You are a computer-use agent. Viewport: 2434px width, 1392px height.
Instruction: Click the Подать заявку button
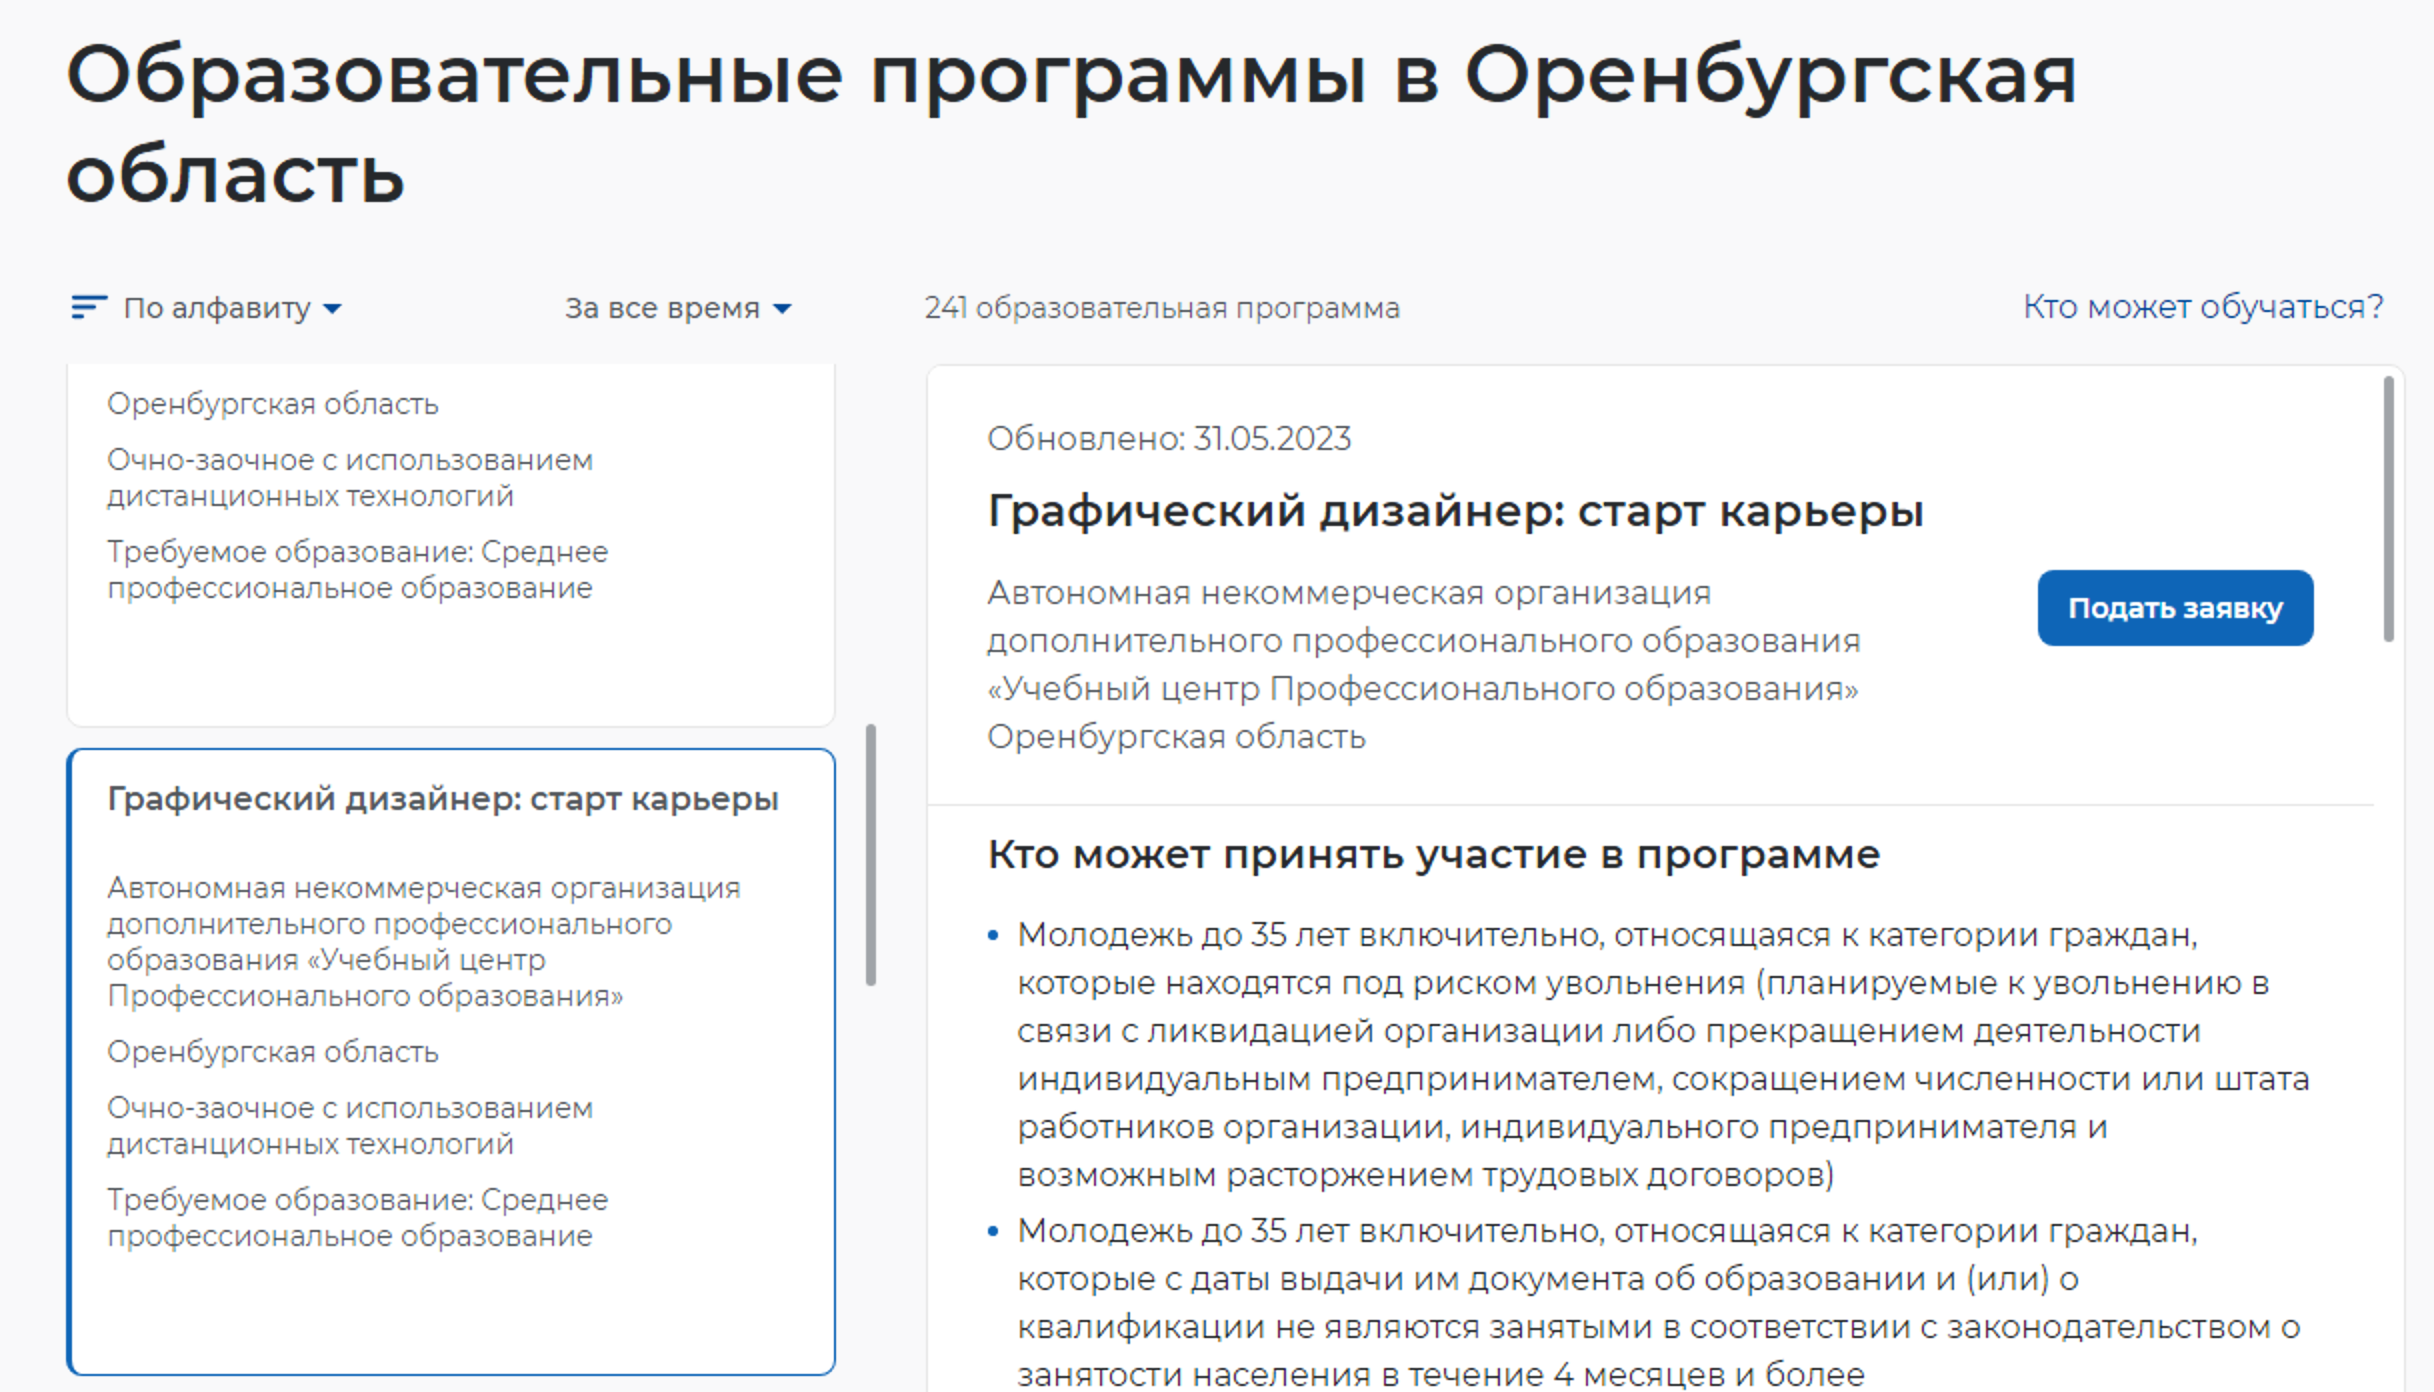tap(2175, 608)
